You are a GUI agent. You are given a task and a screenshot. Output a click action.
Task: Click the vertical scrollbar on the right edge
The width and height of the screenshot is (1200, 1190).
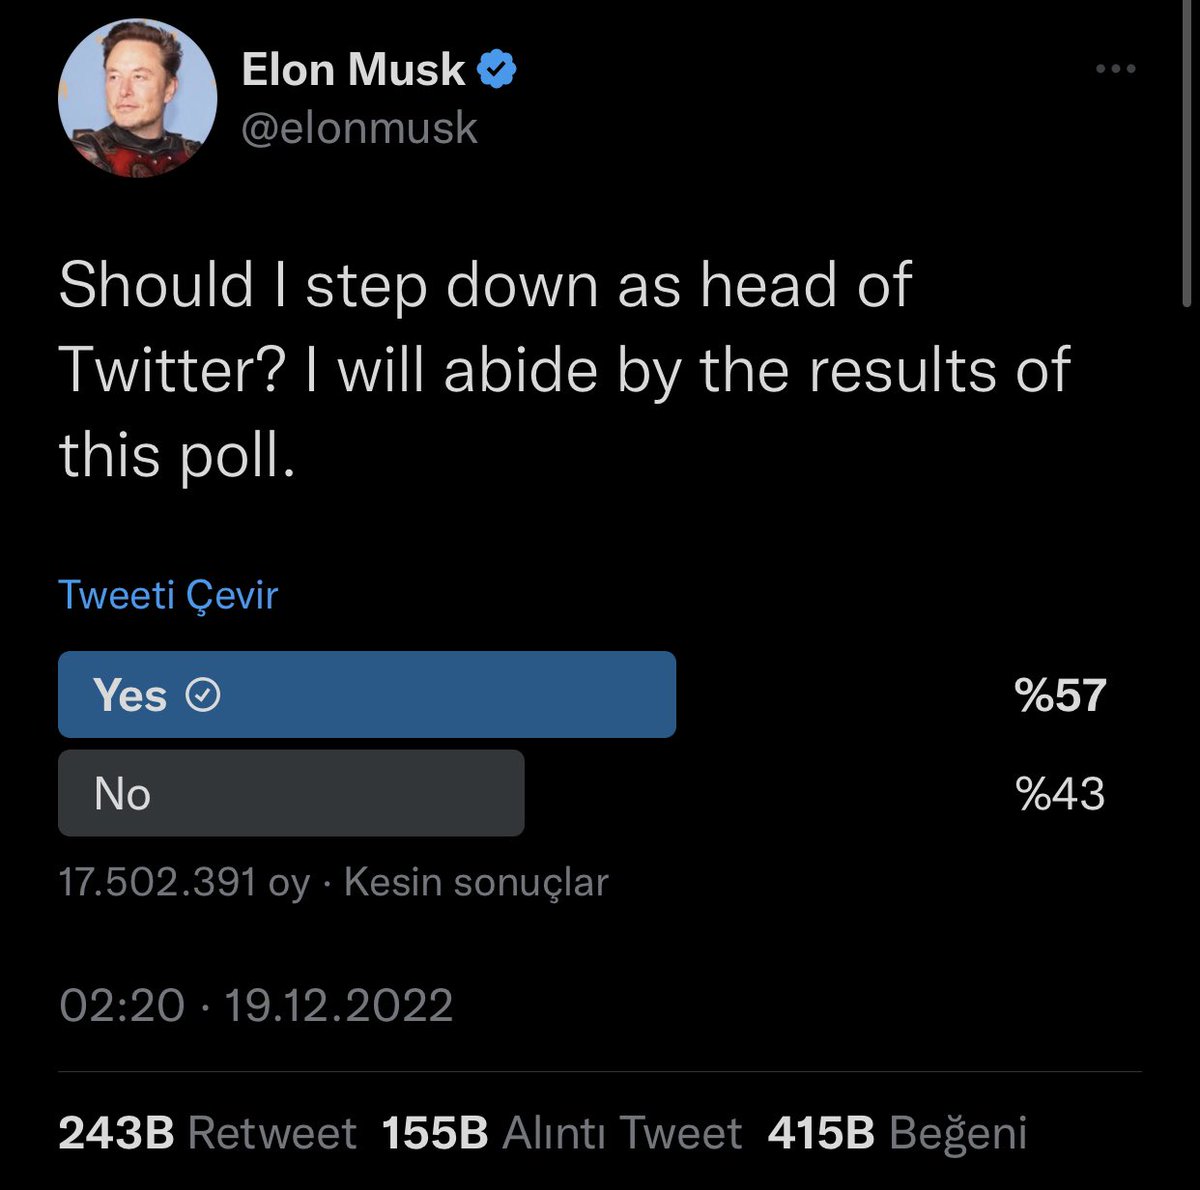point(1186,160)
